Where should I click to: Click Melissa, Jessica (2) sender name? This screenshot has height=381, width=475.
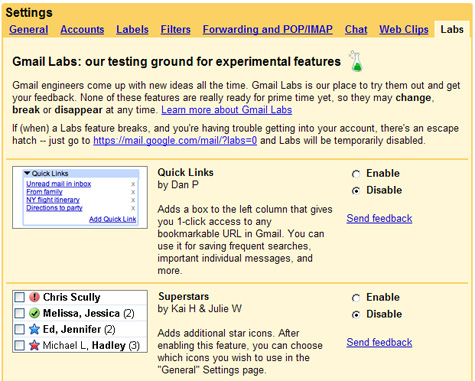(89, 313)
